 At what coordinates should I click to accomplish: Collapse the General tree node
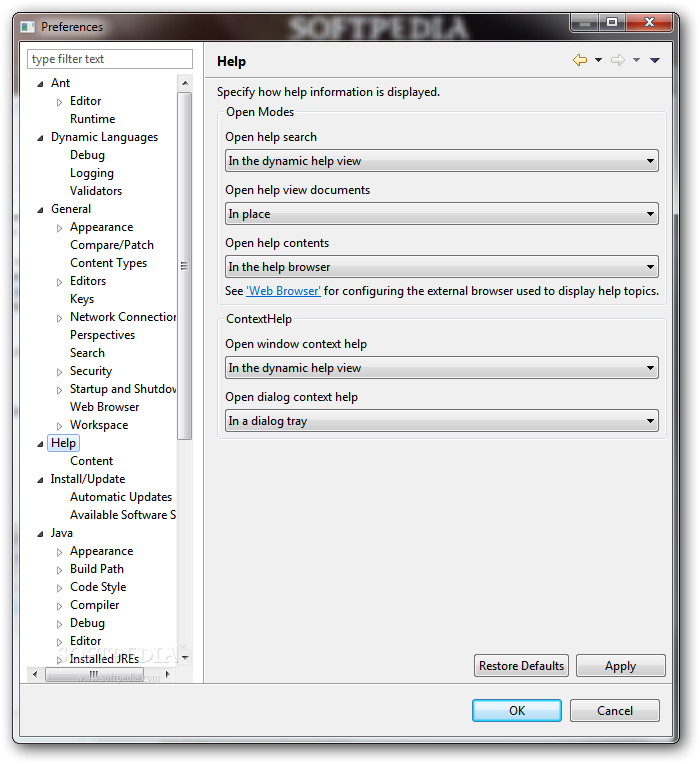click(40, 210)
